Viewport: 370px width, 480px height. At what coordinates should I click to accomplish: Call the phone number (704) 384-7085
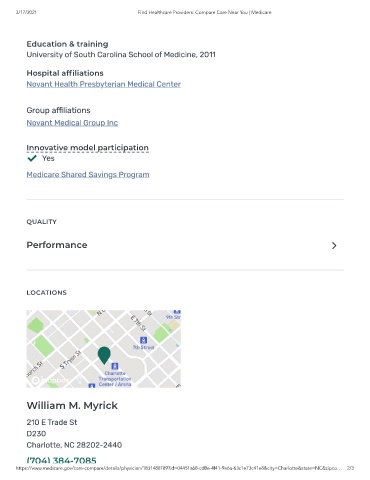point(61,460)
